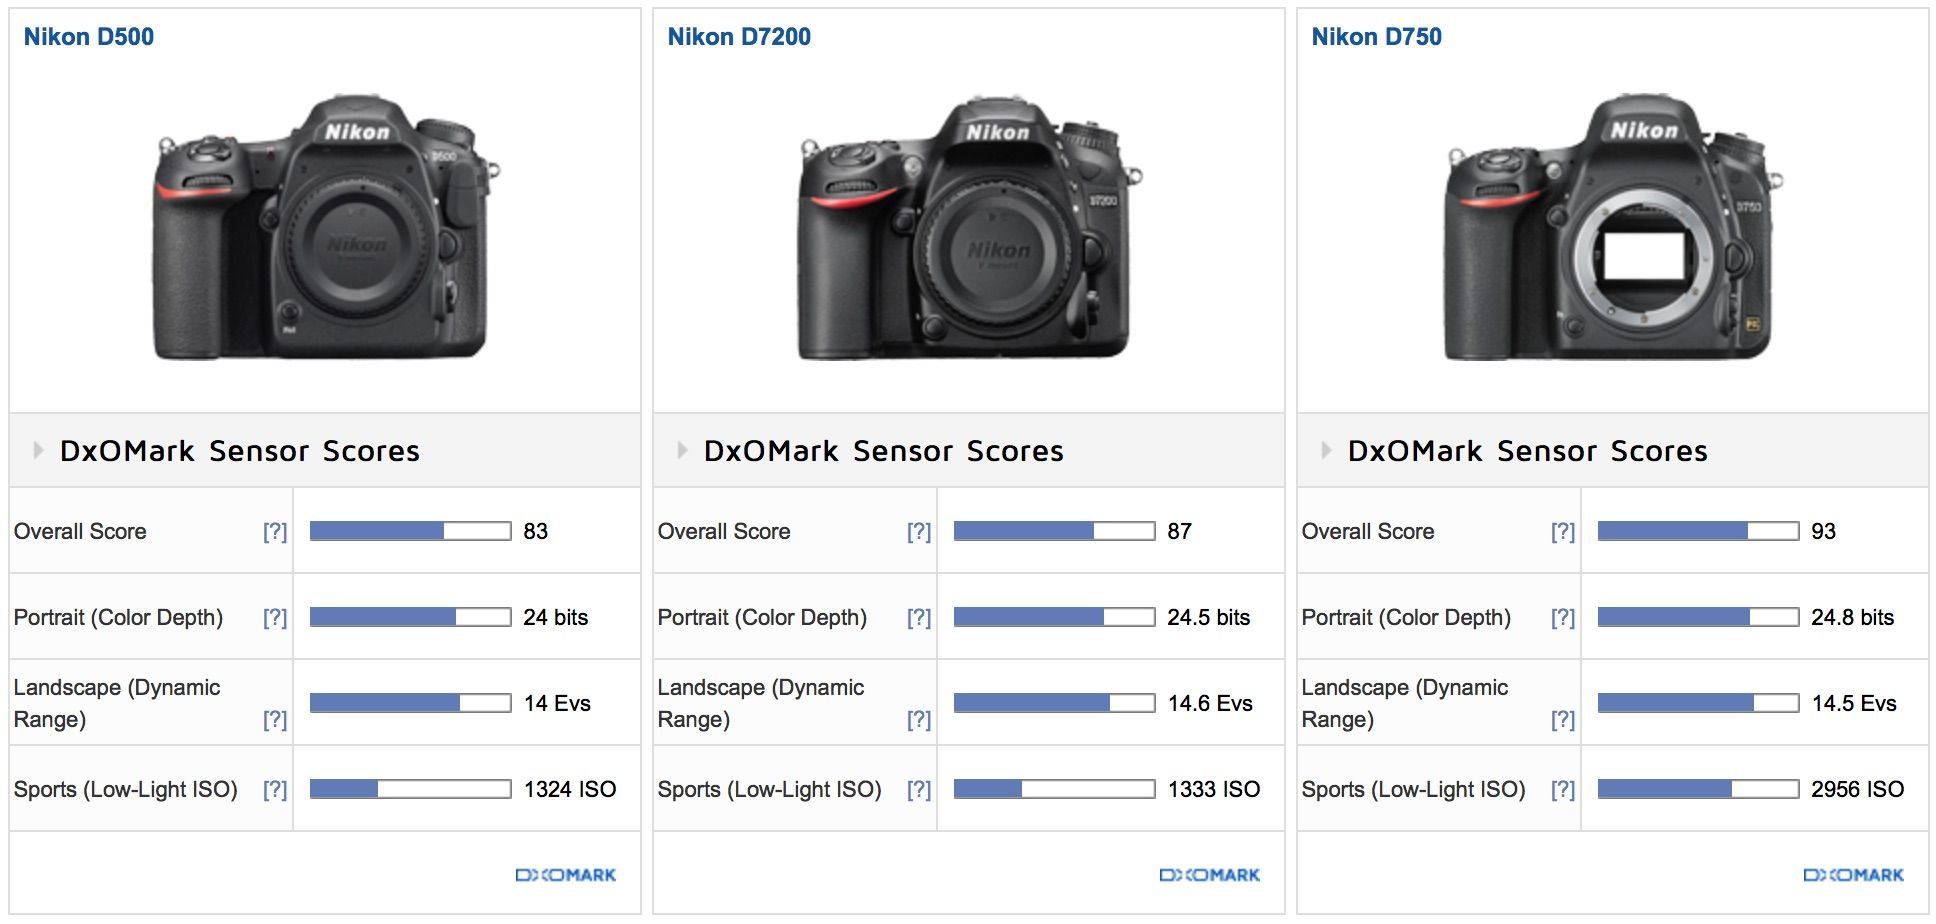Select D7200 'Portrait (Color Depth)' label
The height and width of the screenshot is (924, 1936).
[x=762, y=618]
